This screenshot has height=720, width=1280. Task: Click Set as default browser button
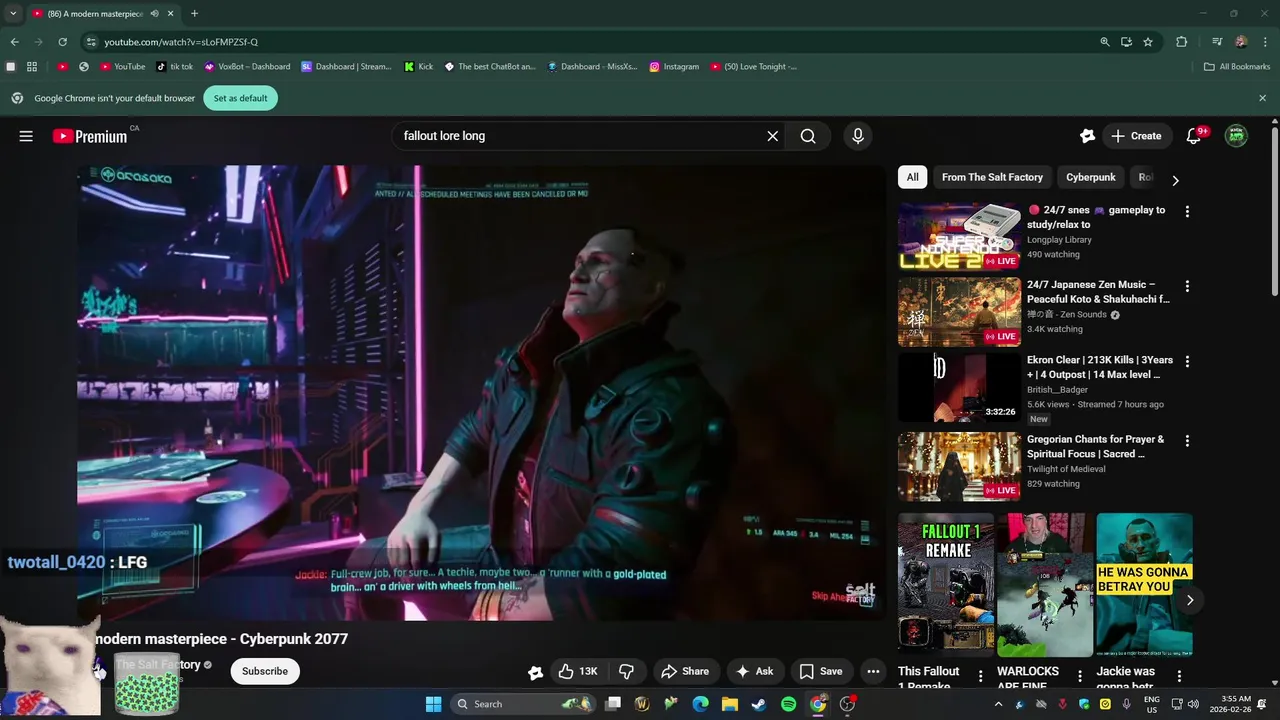click(x=241, y=98)
